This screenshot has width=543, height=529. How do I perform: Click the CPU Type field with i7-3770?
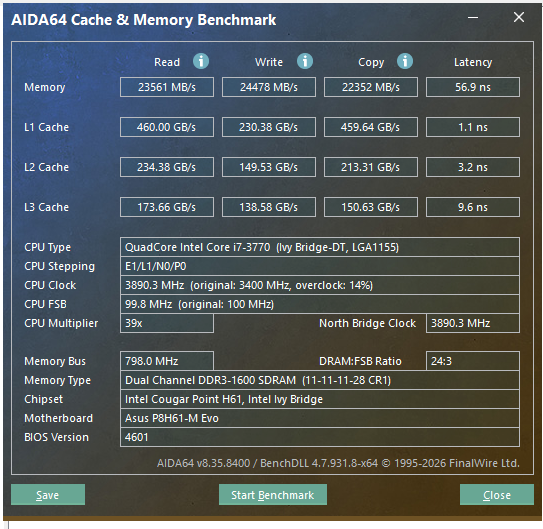[x=320, y=247]
